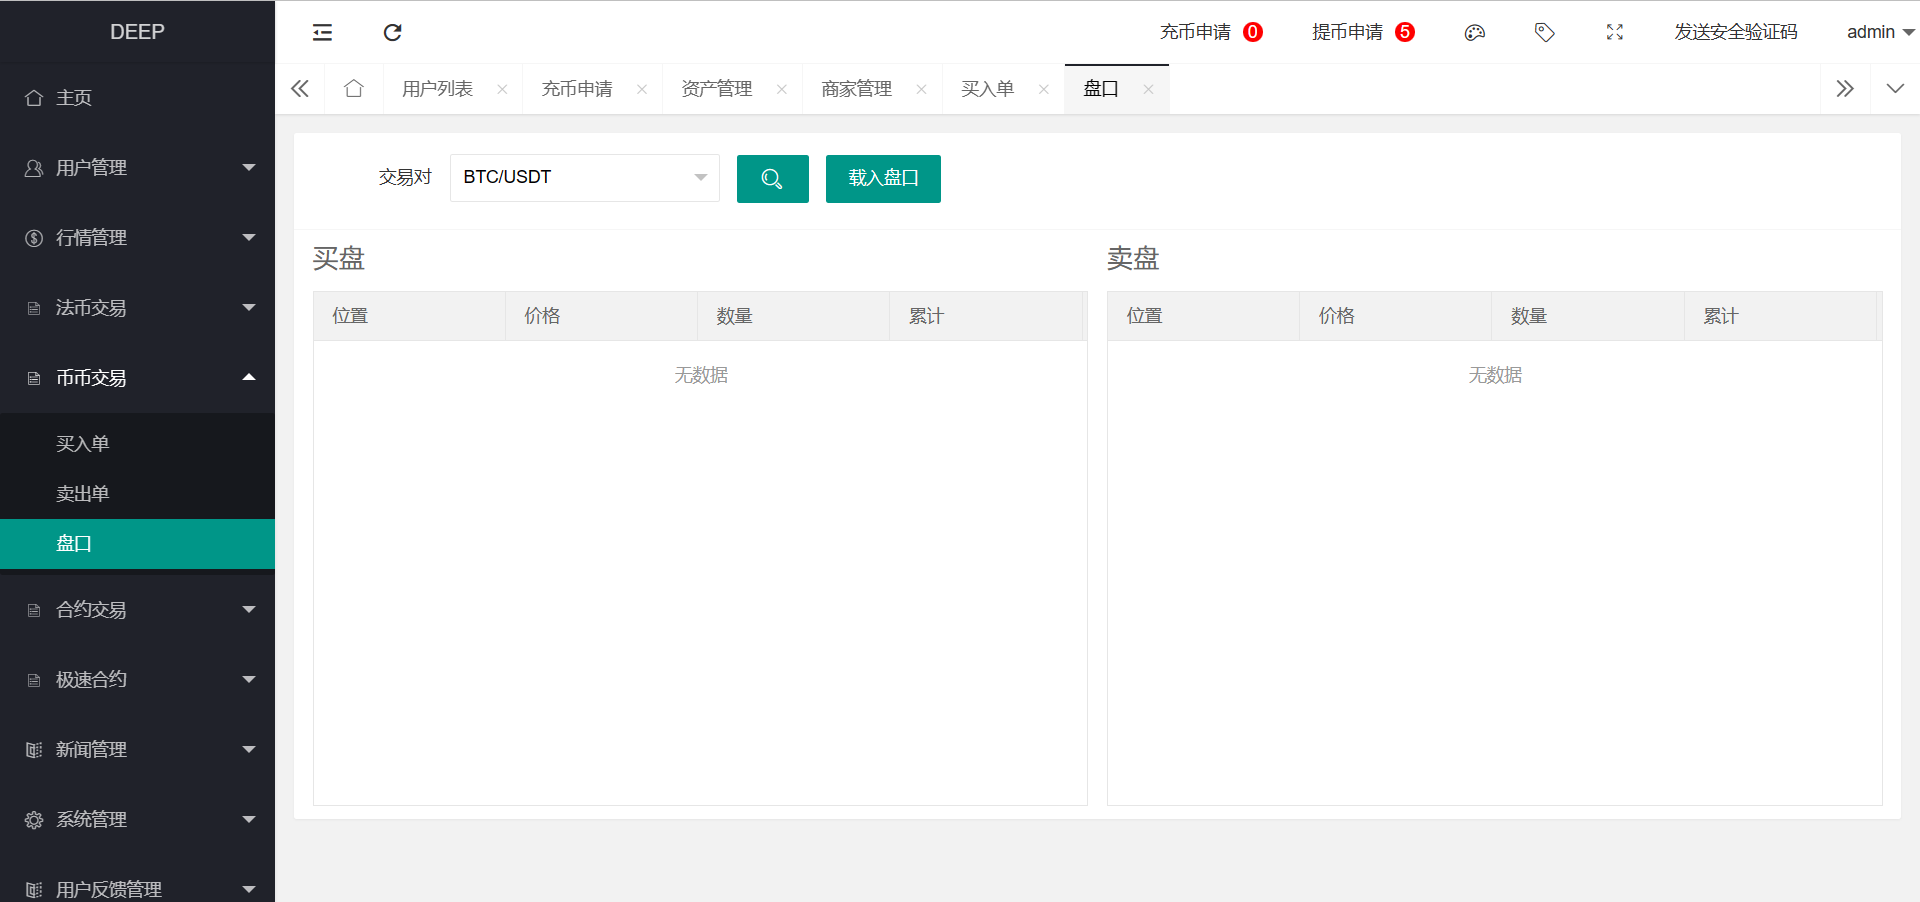Image resolution: width=1920 pixels, height=902 pixels.
Task: Switch to the 资产管理 tab
Action: 716,88
